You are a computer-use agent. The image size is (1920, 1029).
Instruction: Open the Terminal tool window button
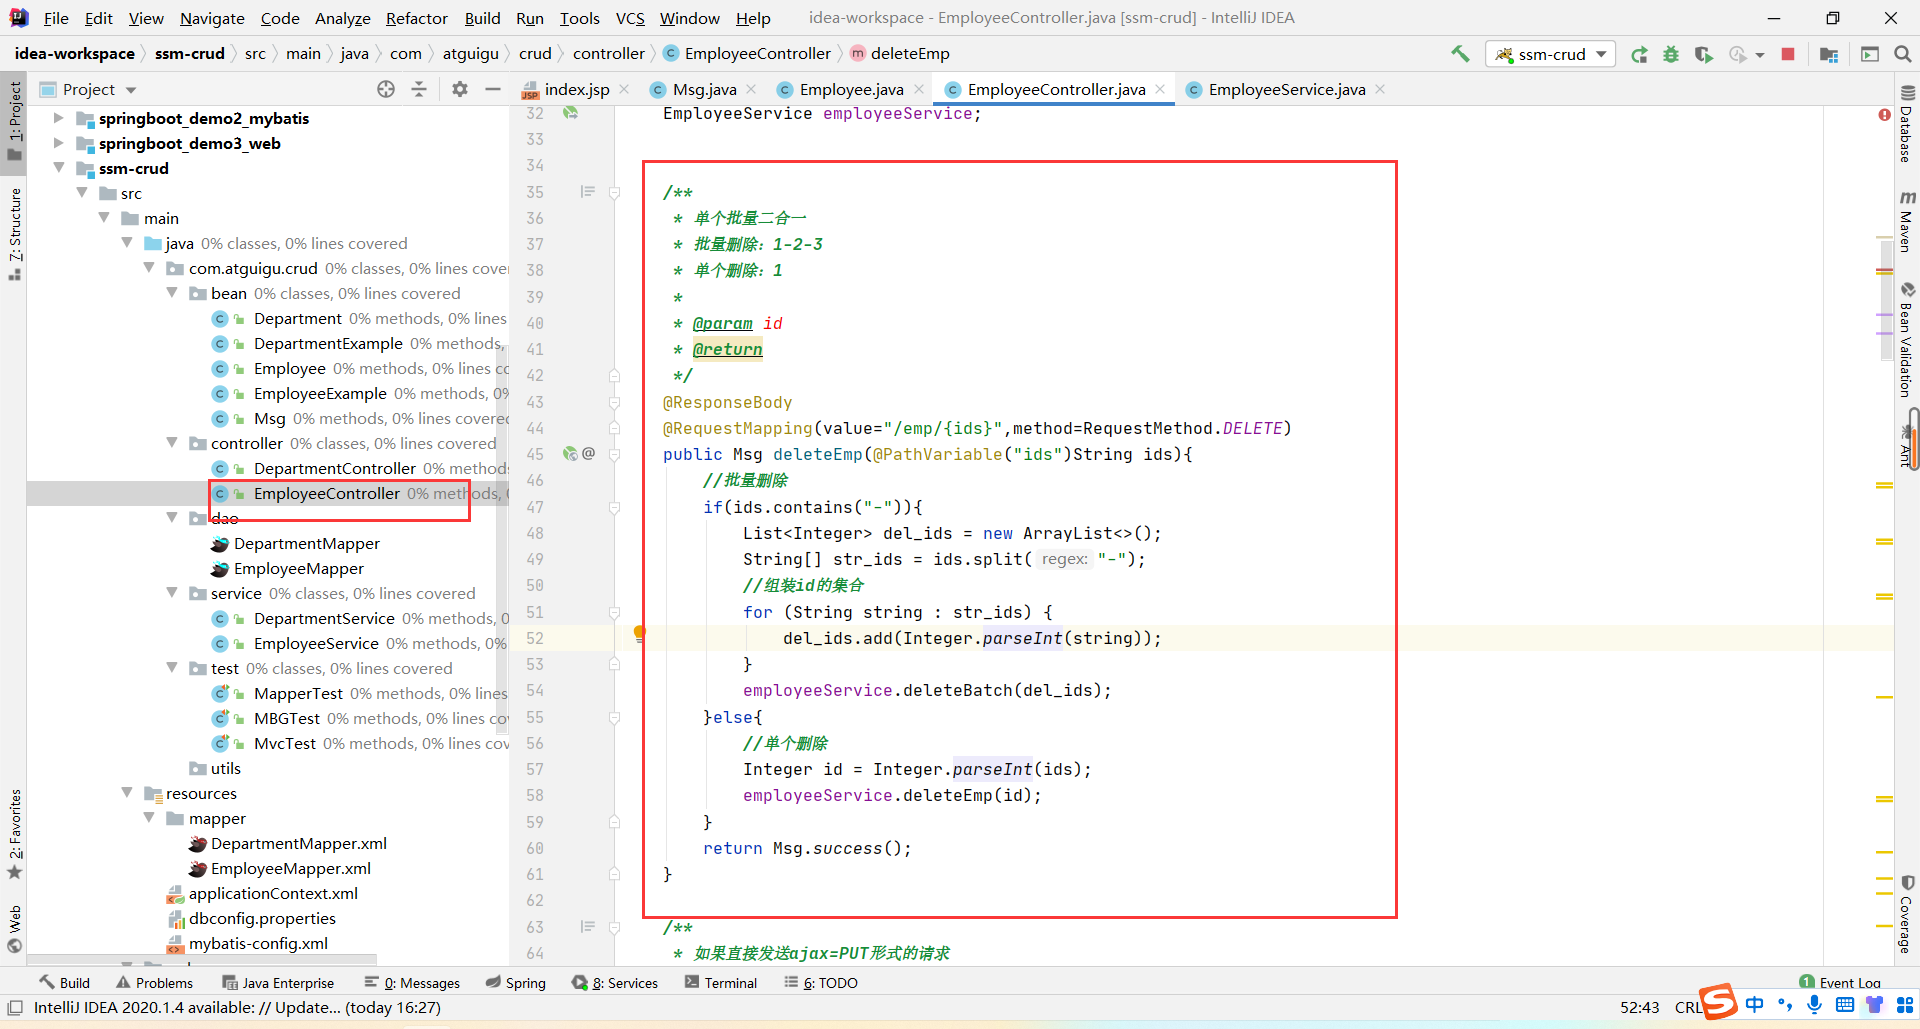pos(721,983)
